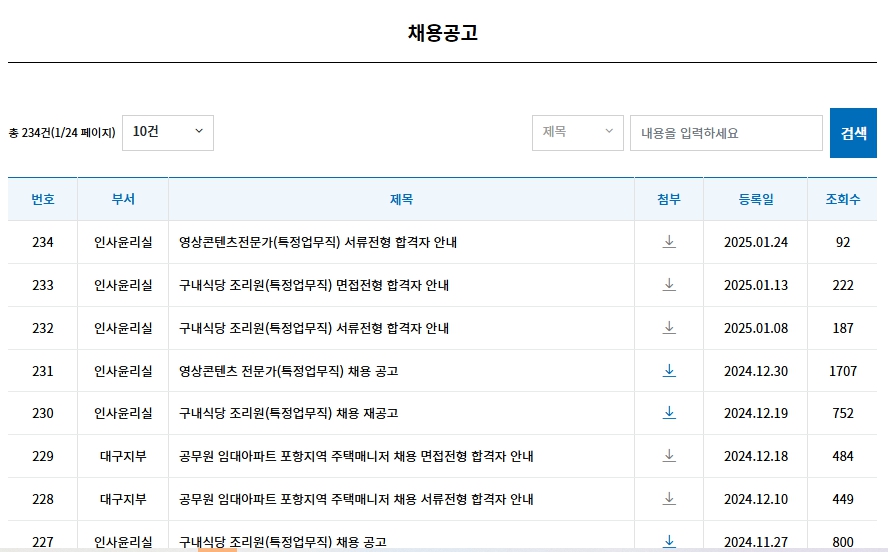The height and width of the screenshot is (552, 888).
Task: Download attachment for post 231
Action: (x=669, y=371)
